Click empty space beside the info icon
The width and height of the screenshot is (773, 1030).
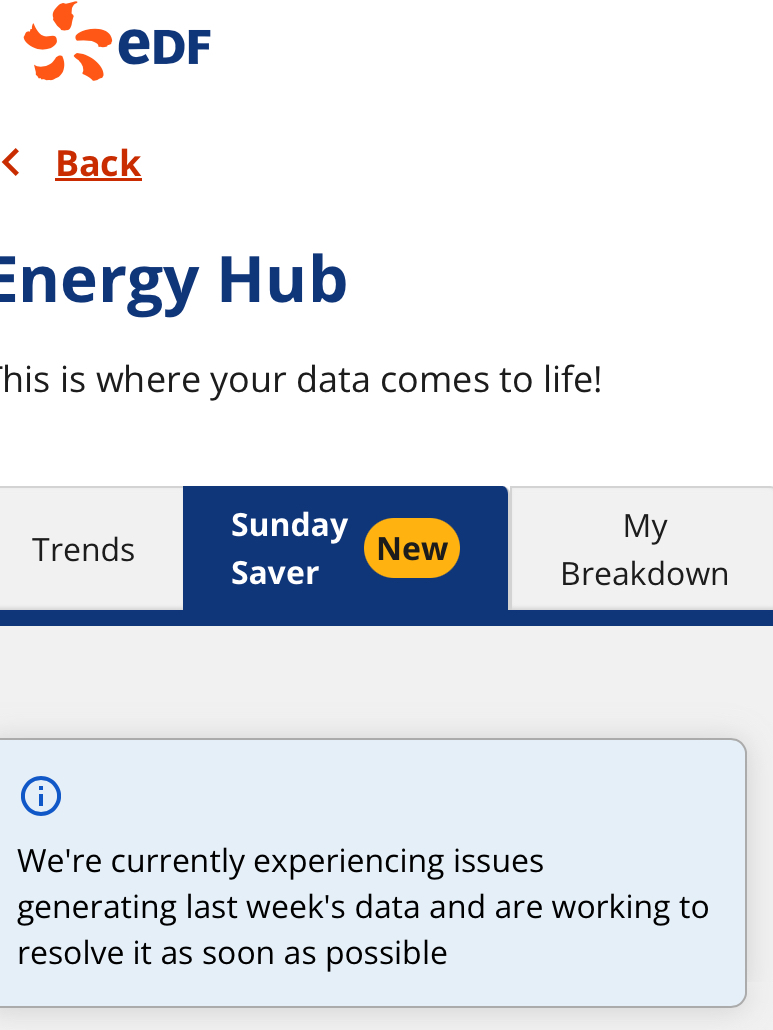tap(394, 796)
